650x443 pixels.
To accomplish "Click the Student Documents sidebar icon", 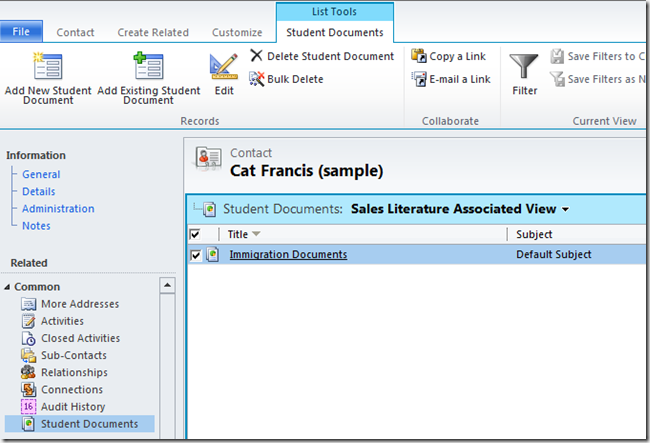I will [28, 424].
